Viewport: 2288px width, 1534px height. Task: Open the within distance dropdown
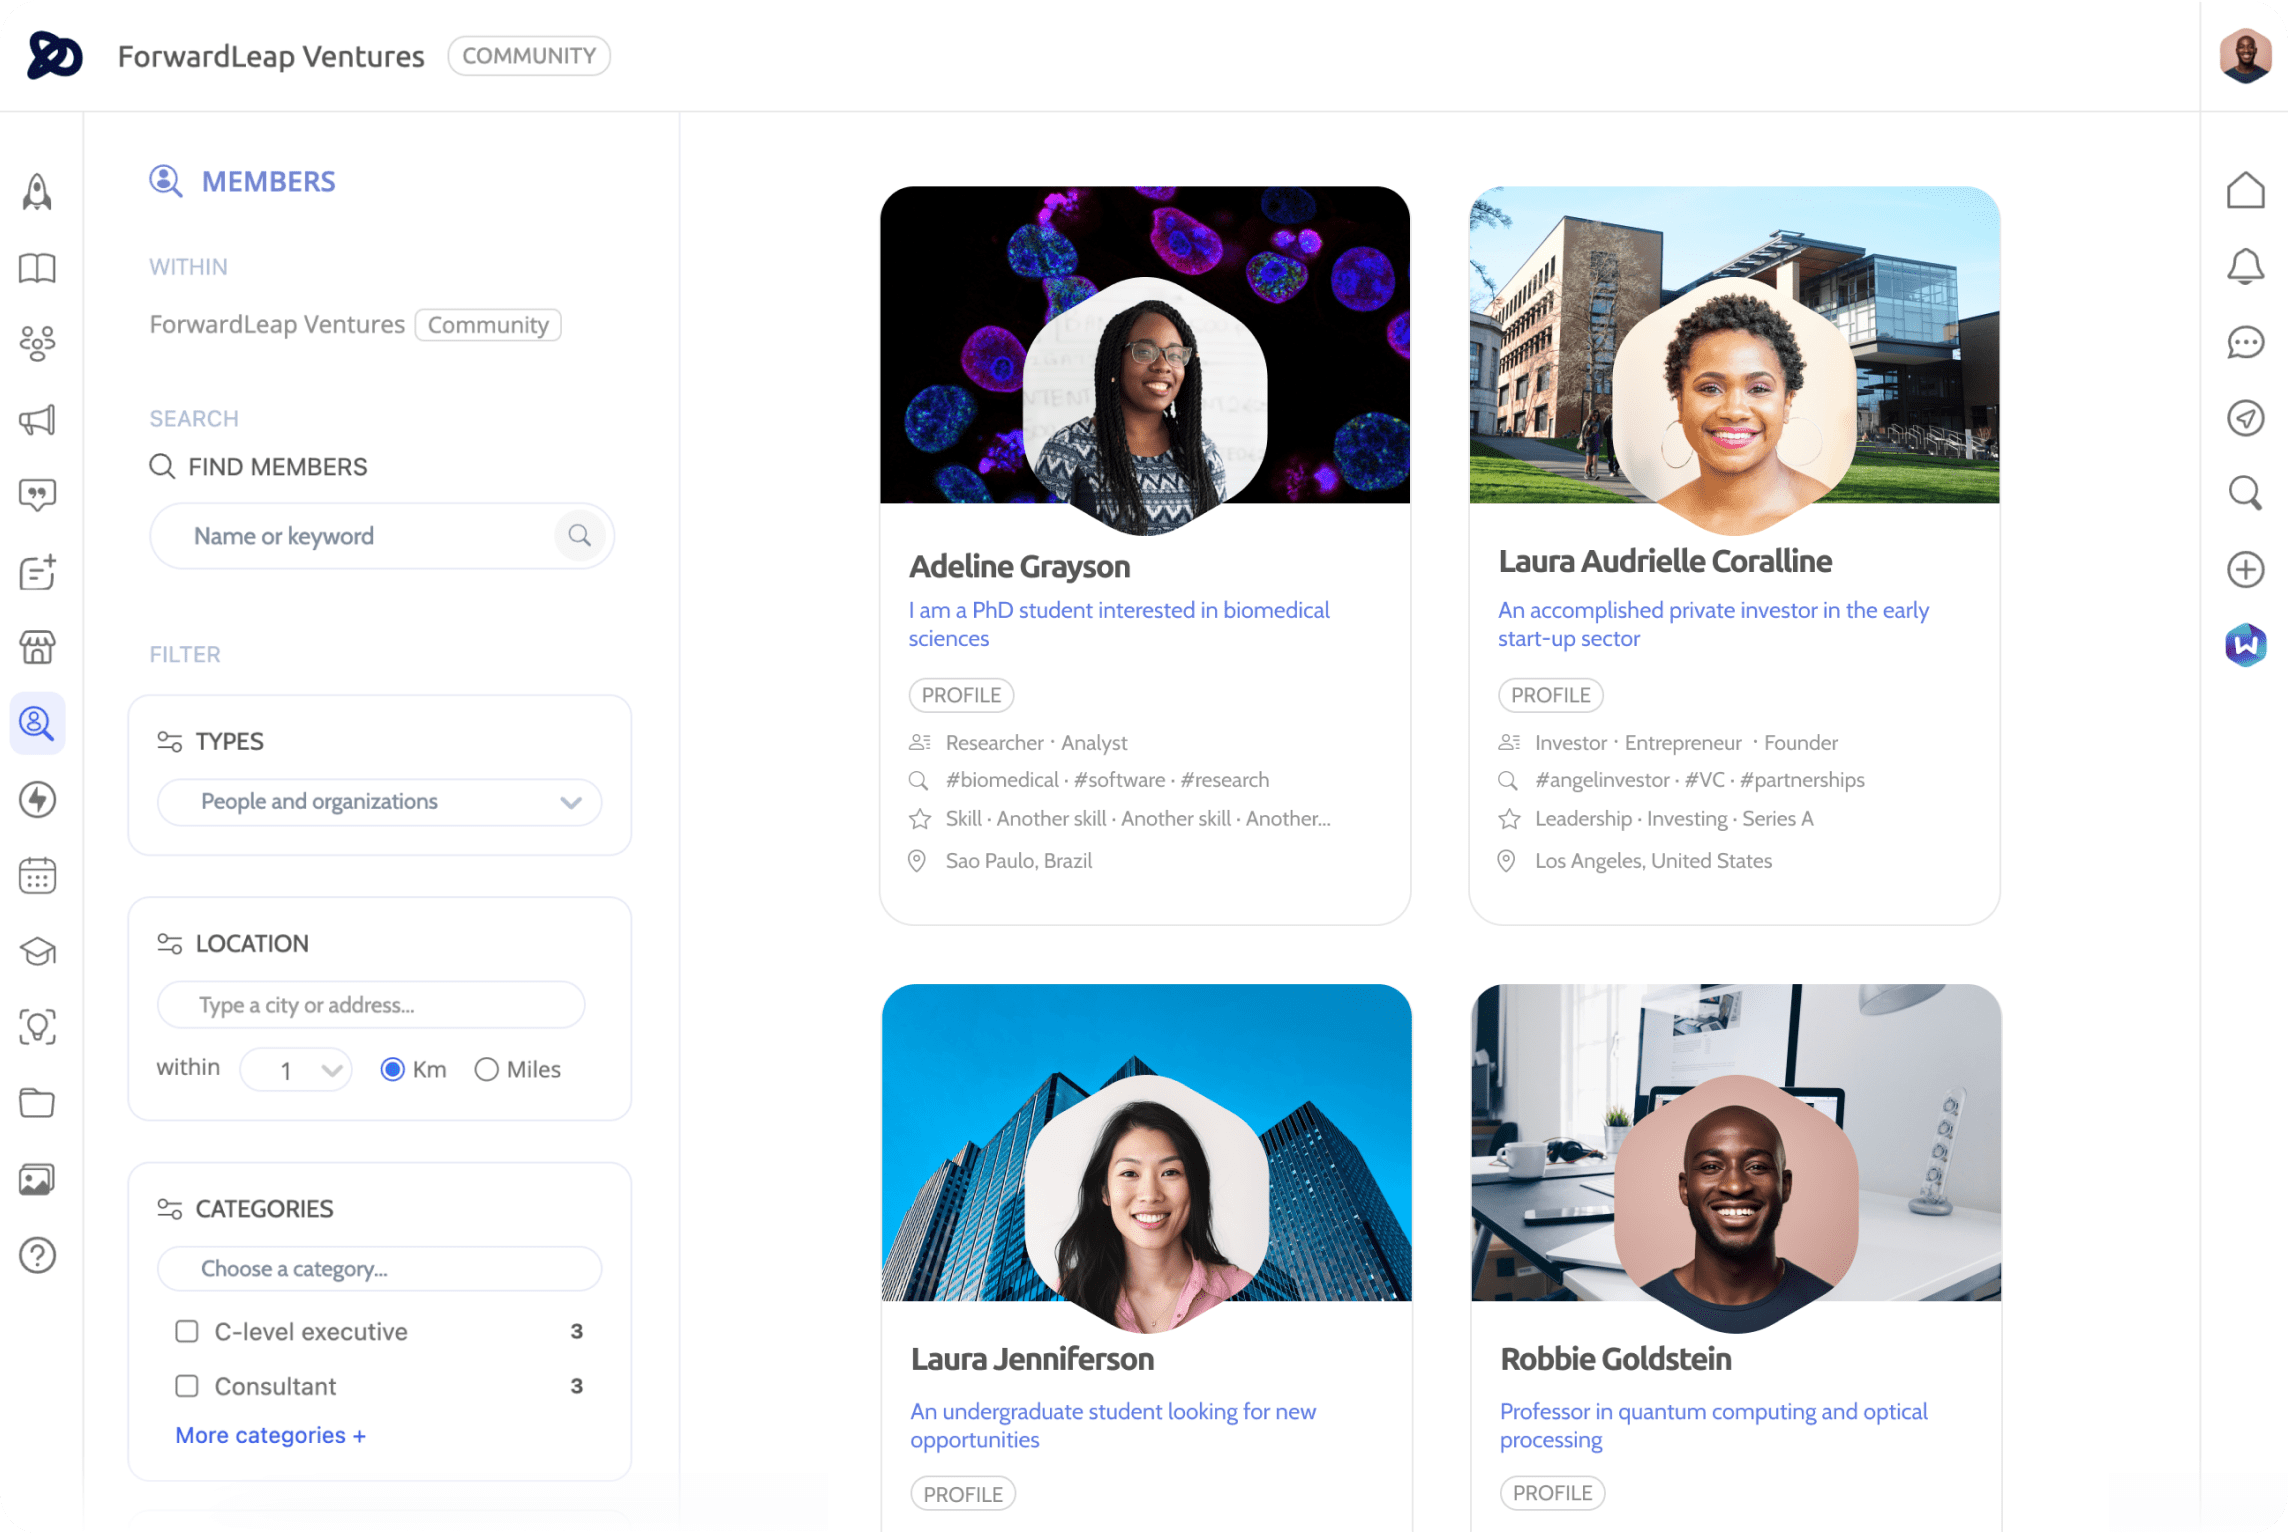click(x=296, y=1070)
